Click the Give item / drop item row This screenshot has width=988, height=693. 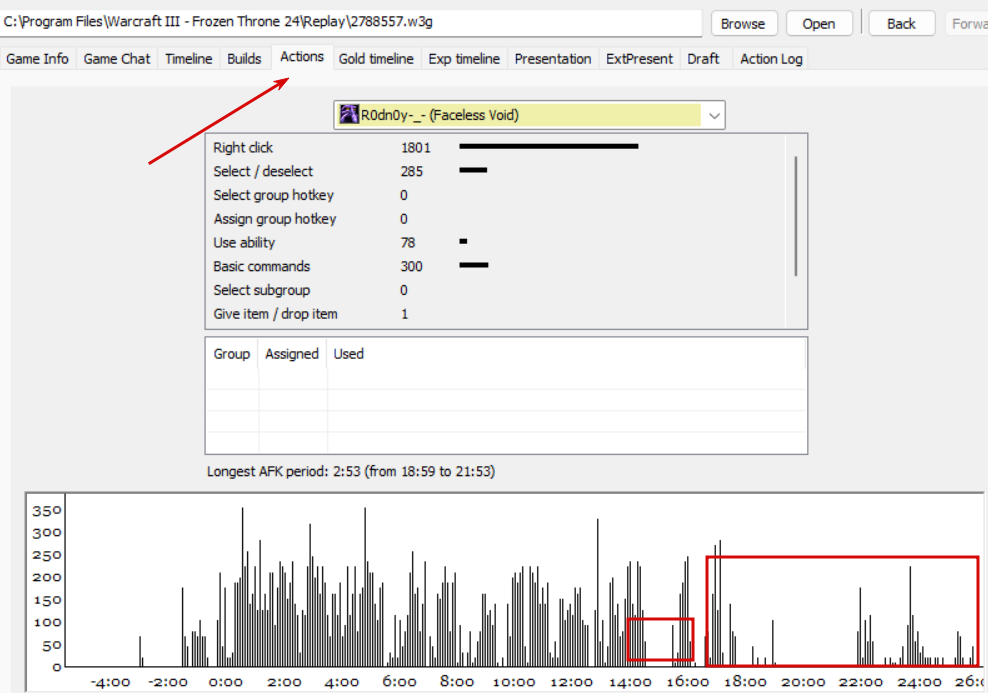tap(495, 314)
